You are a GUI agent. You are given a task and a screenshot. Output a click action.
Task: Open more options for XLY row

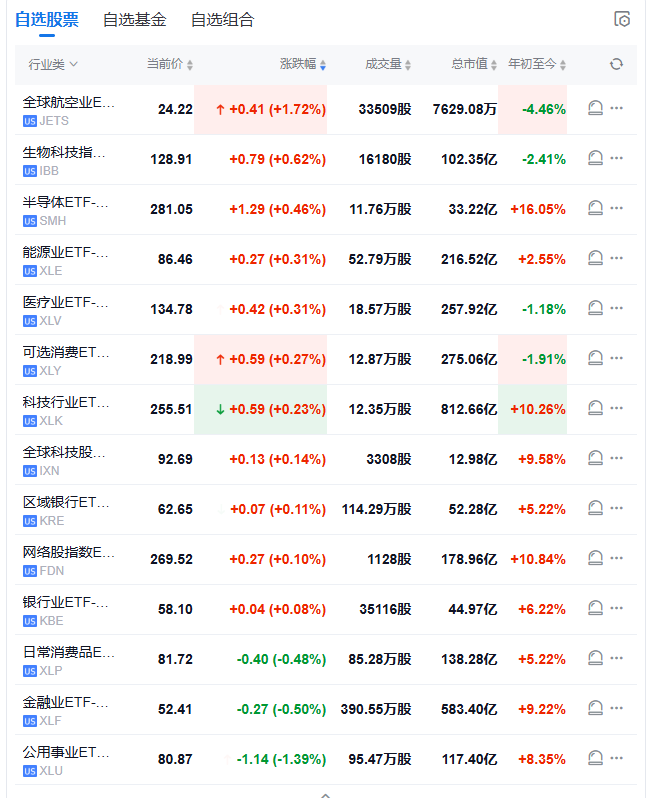tap(616, 358)
